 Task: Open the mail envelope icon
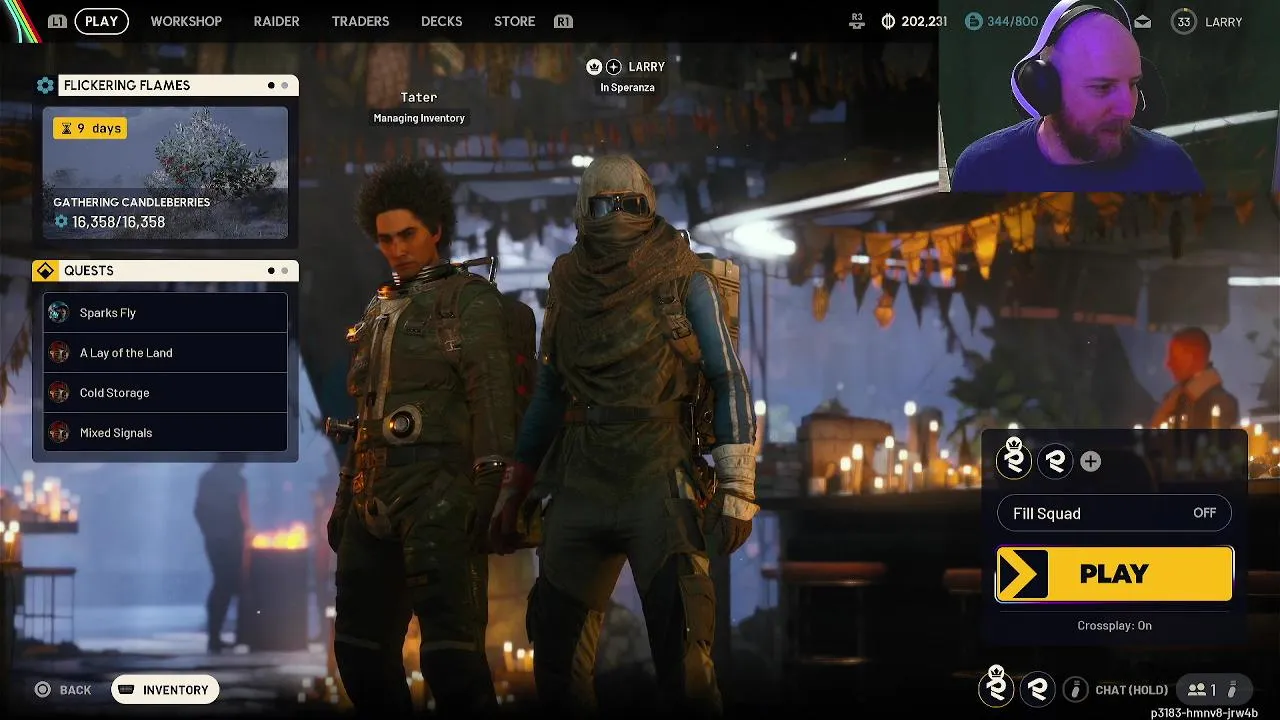click(1142, 21)
